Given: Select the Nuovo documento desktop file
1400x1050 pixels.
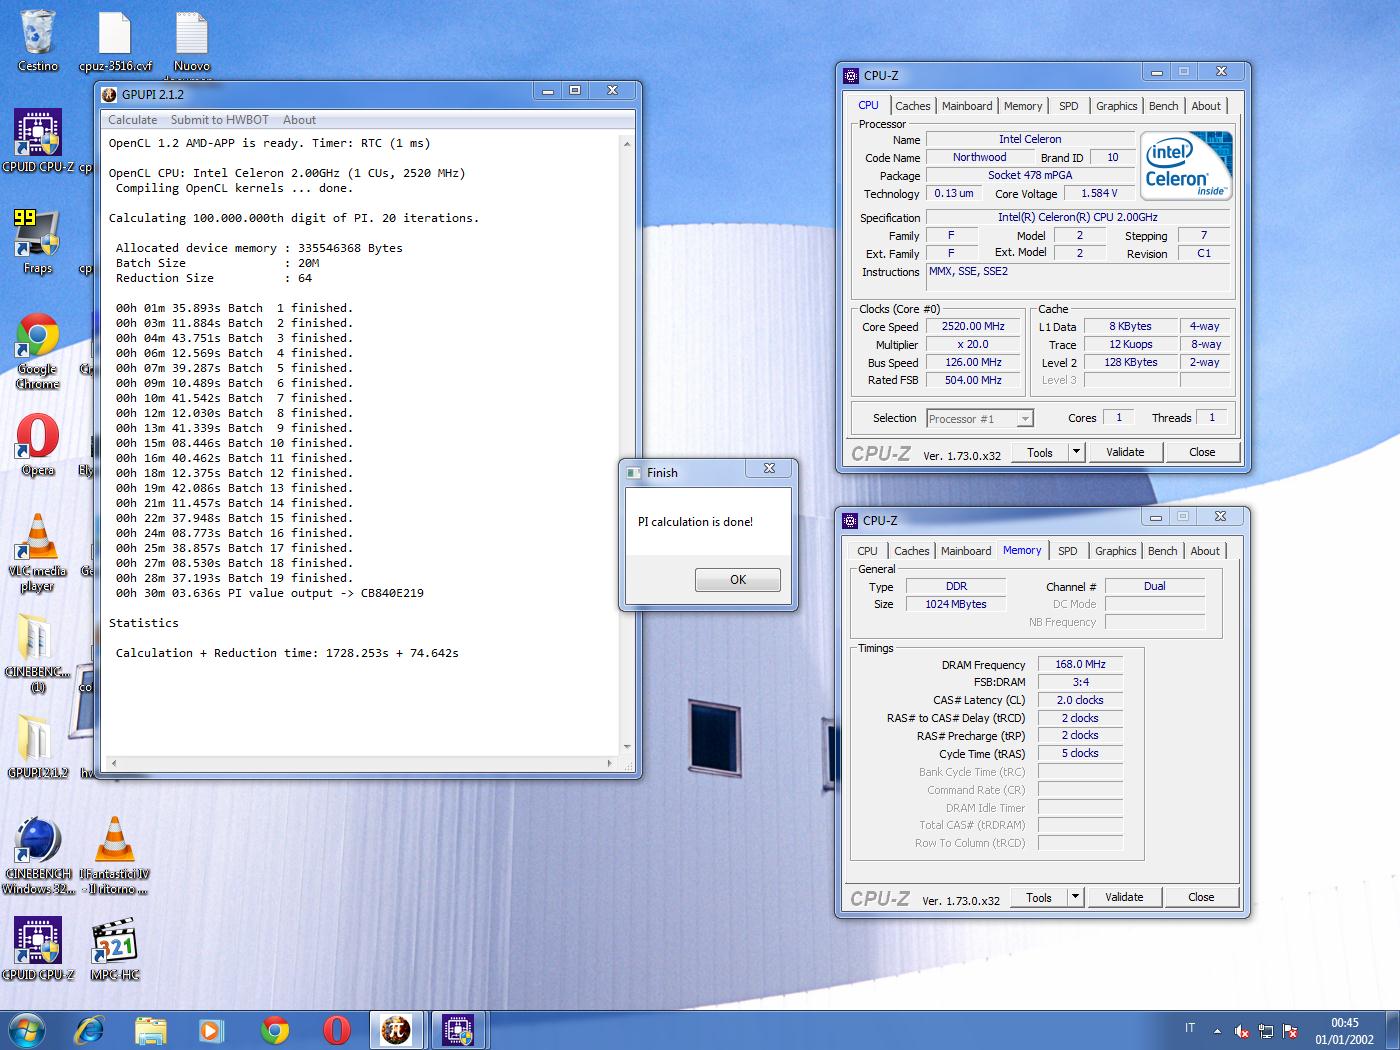Looking at the screenshot, I should (192, 42).
